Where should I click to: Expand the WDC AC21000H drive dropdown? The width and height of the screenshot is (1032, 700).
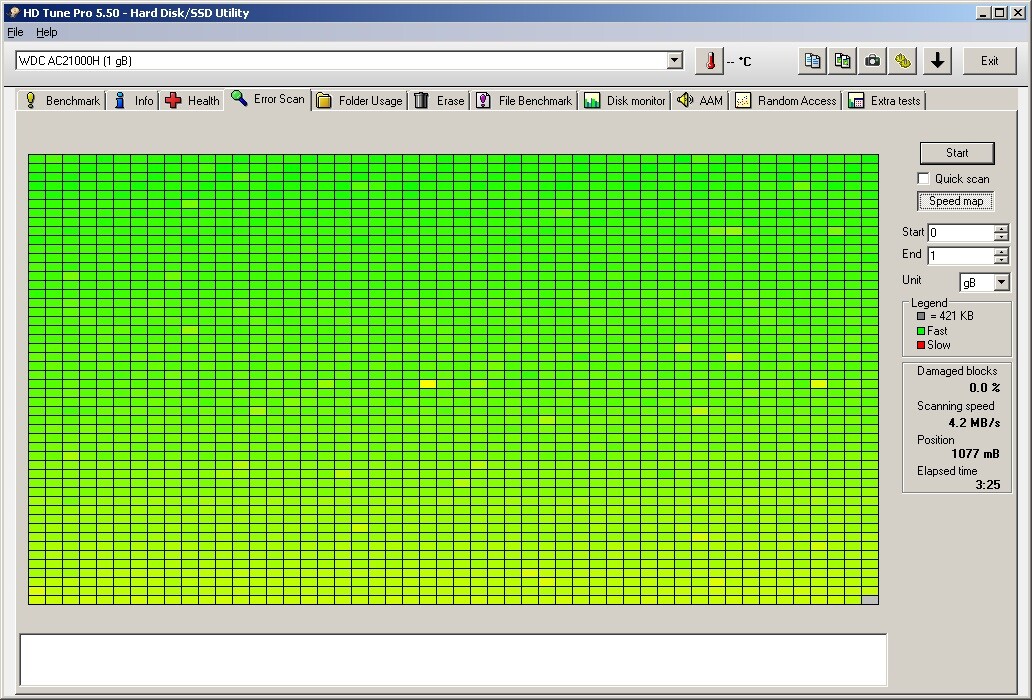tap(675, 61)
